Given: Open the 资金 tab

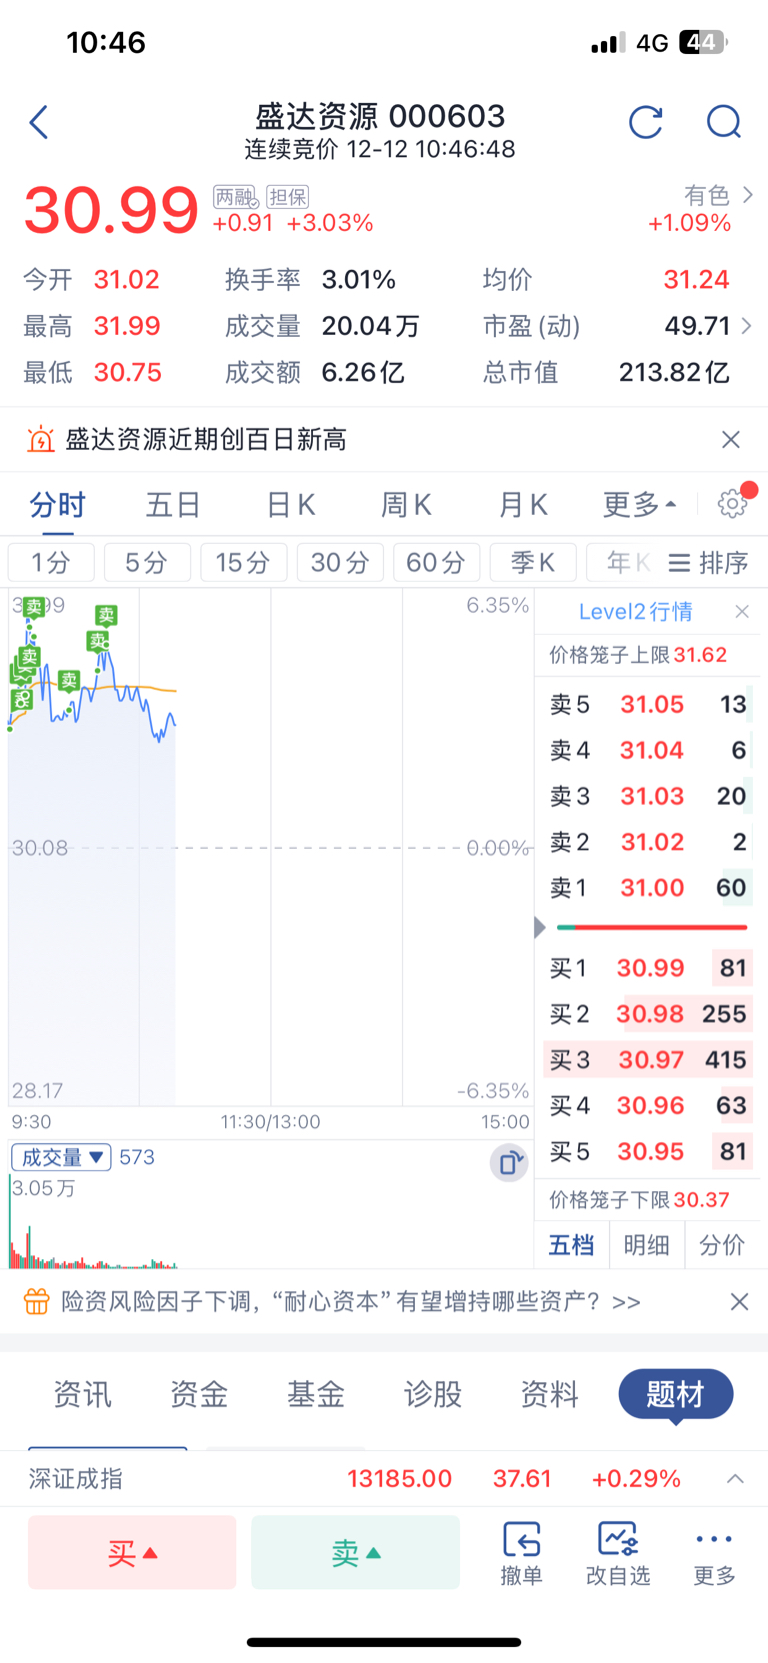Looking at the screenshot, I should 199,1393.
